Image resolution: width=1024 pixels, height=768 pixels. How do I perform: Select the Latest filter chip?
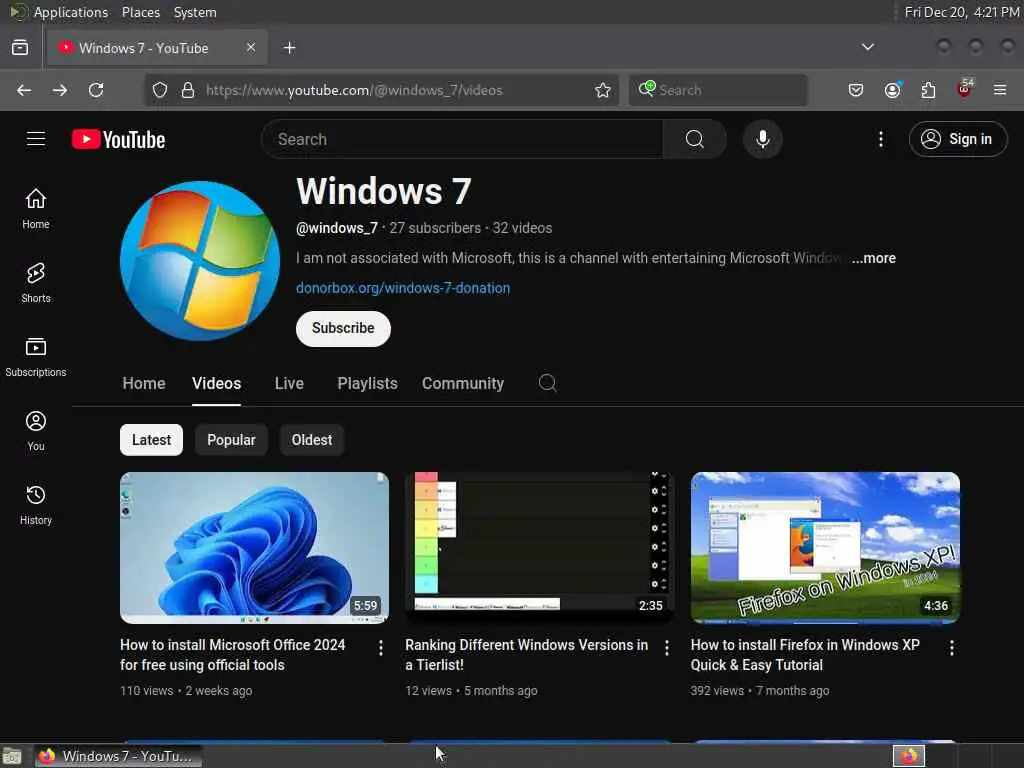click(x=152, y=440)
